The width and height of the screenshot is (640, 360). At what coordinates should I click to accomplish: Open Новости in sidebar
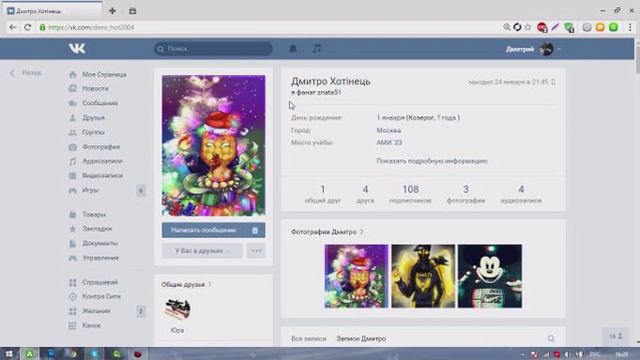(x=95, y=89)
